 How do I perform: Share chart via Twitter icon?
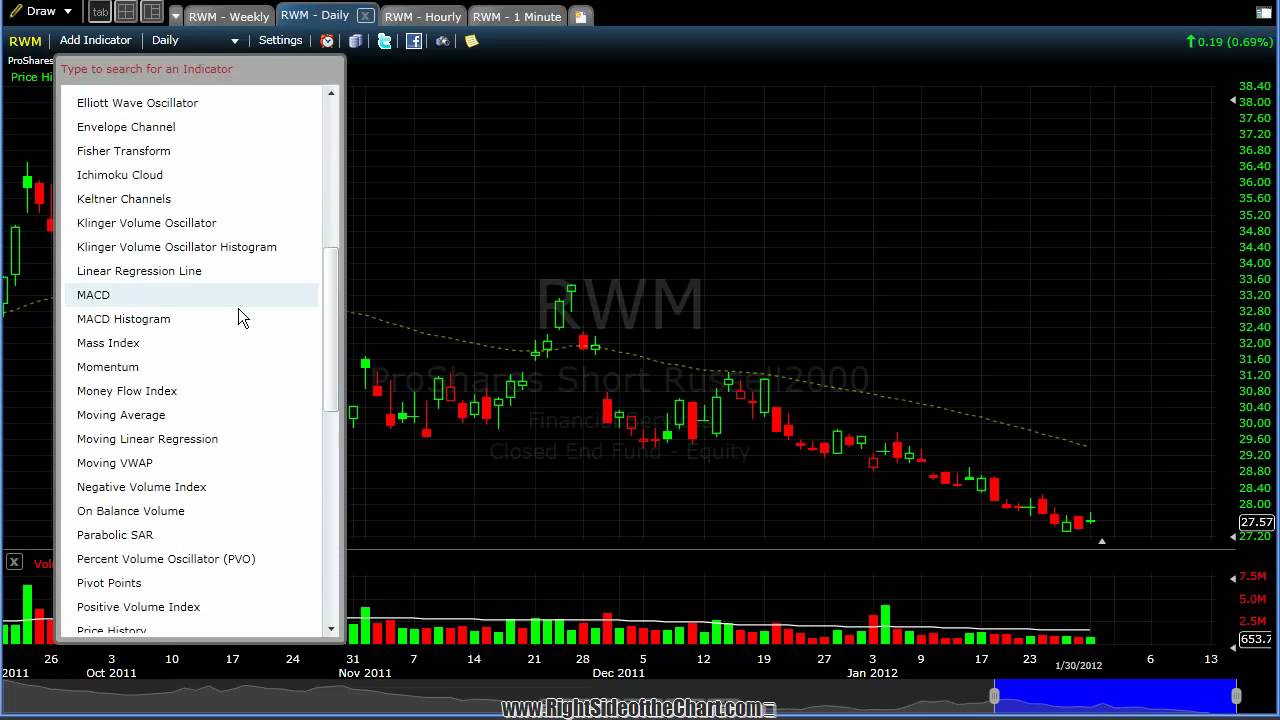(384, 41)
